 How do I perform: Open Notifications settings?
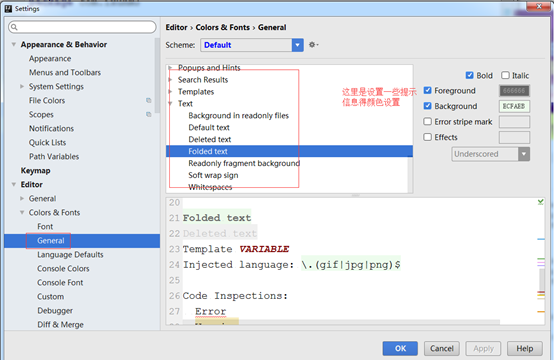[x=51, y=129]
